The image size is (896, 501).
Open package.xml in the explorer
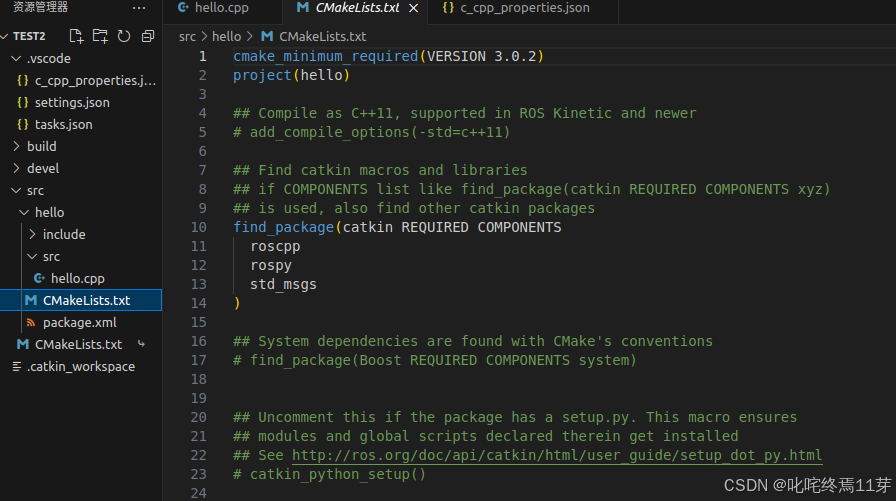tap(81, 322)
